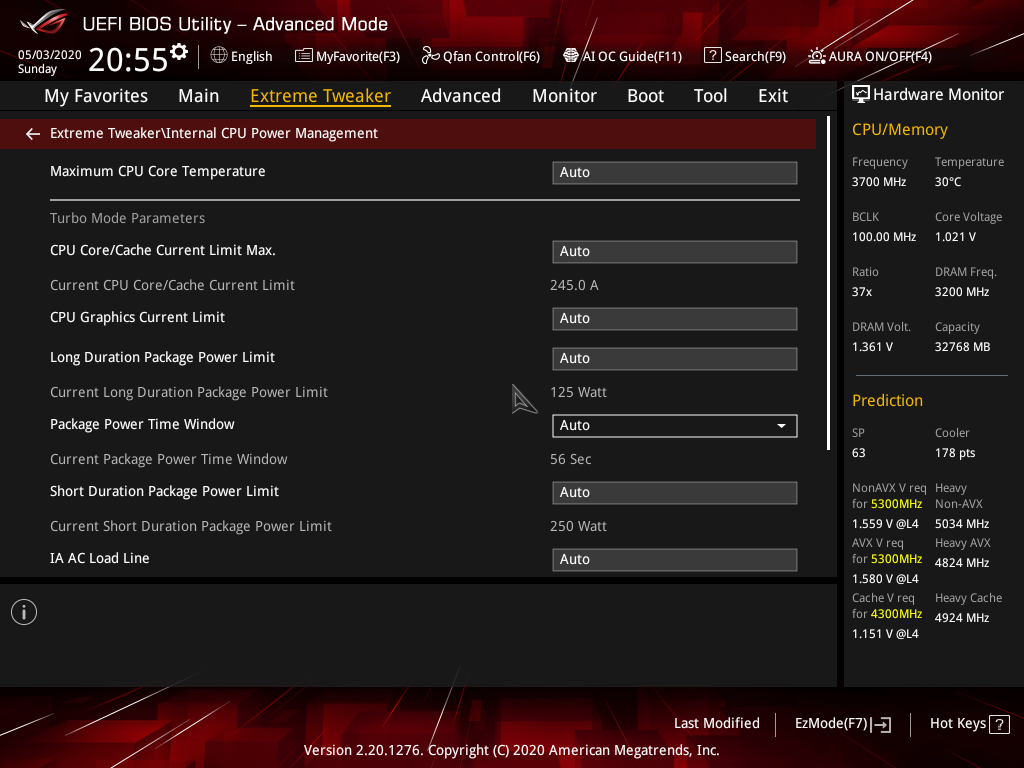Click the Maximum CPU Core Temperature label
1024x768 pixels.
[158, 171]
